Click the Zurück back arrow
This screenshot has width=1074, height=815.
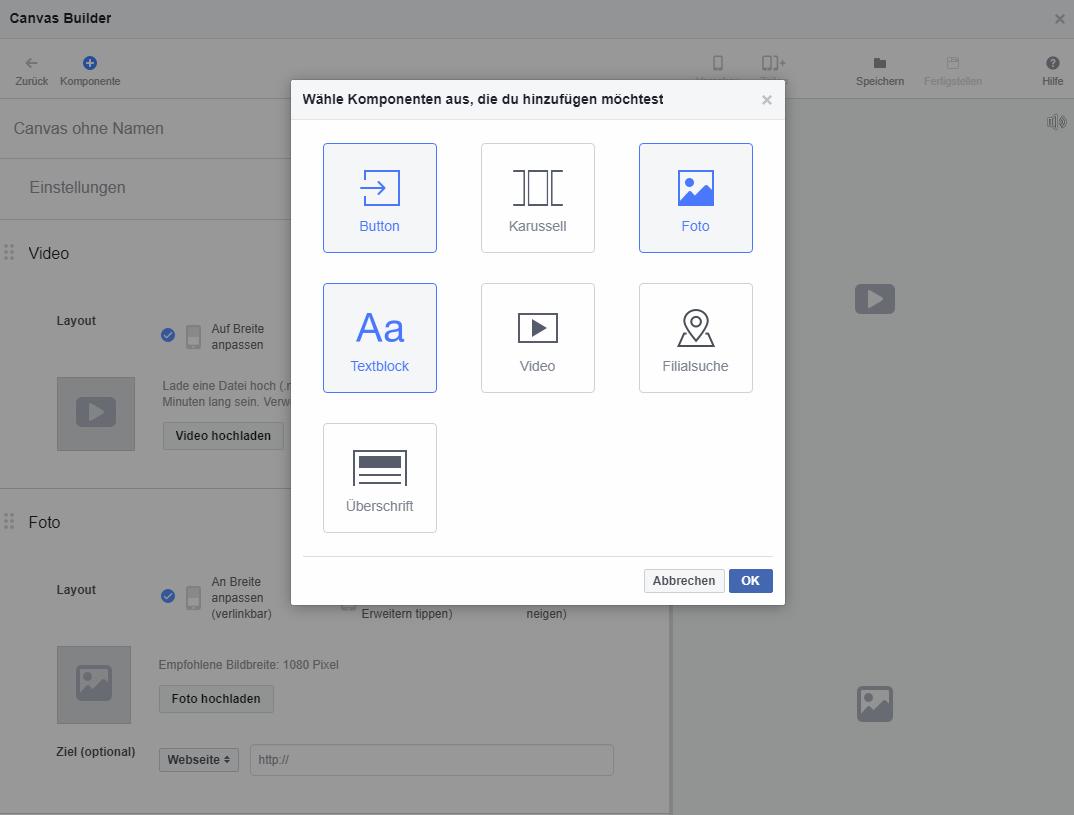pyautogui.click(x=31, y=63)
